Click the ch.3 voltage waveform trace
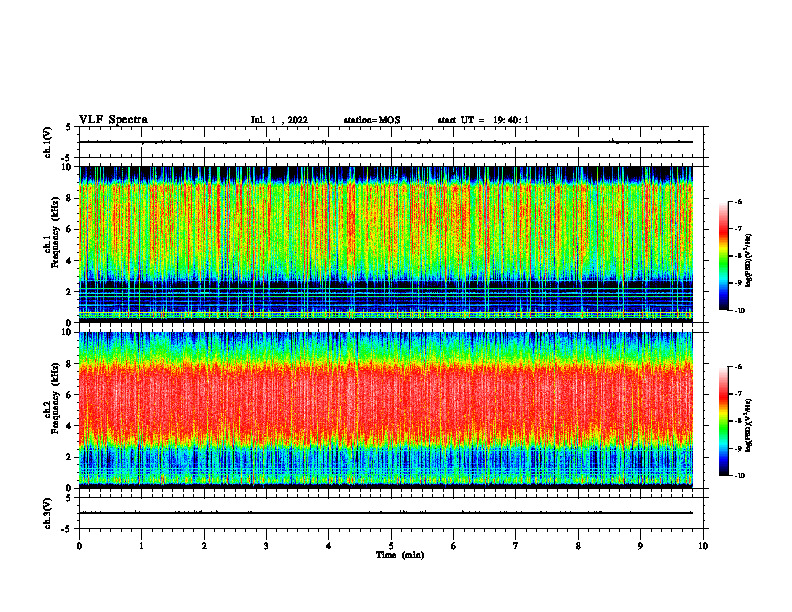The height and width of the screenshot is (612, 792). pos(386,513)
